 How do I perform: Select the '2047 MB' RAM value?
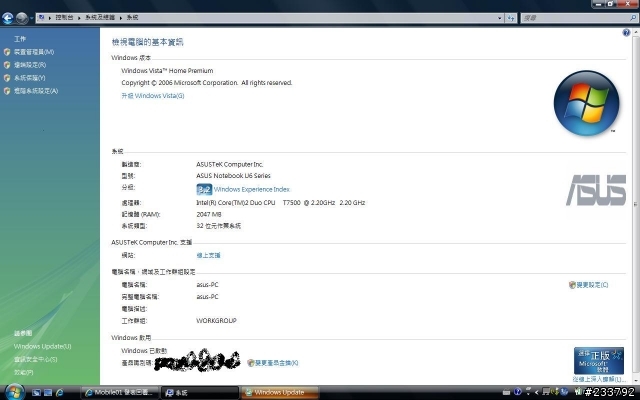[x=209, y=214]
